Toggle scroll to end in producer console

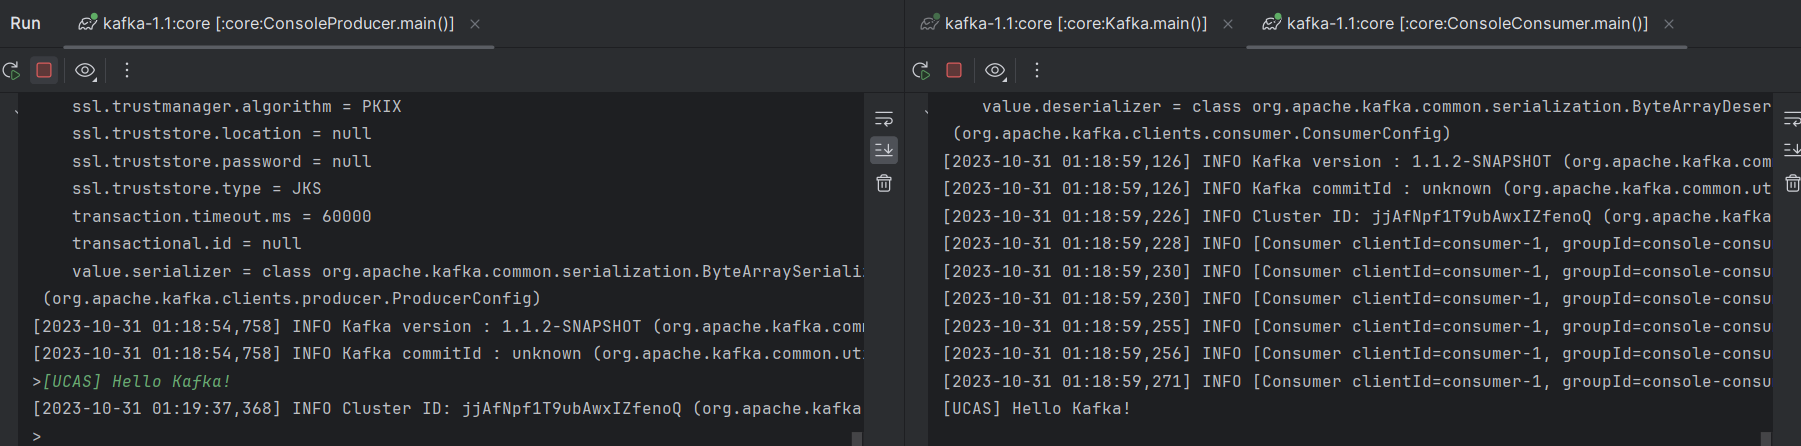(884, 150)
